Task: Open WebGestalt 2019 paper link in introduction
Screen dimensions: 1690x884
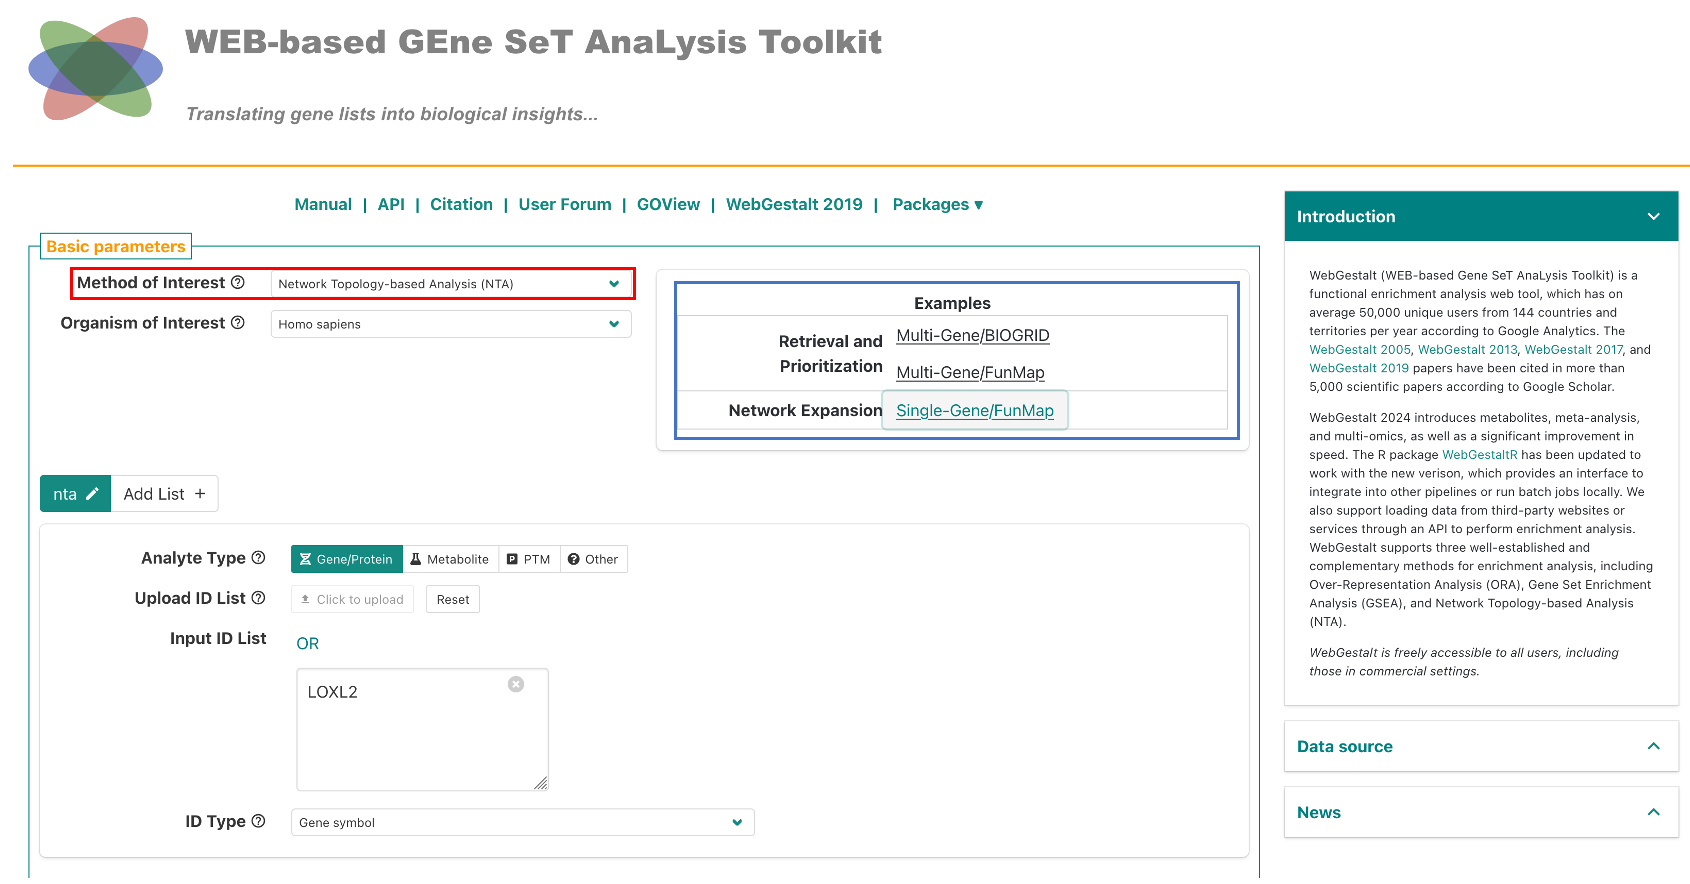Action: click(x=1359, y=368)
